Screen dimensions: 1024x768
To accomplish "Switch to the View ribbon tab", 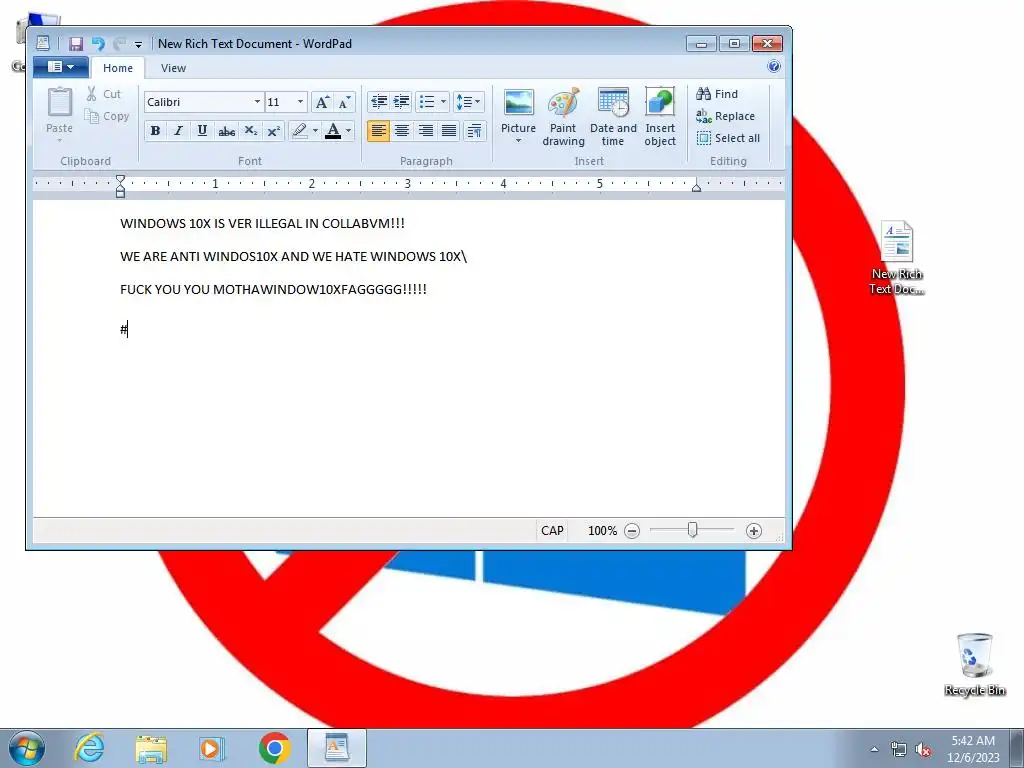I will (x=173, y=68).
